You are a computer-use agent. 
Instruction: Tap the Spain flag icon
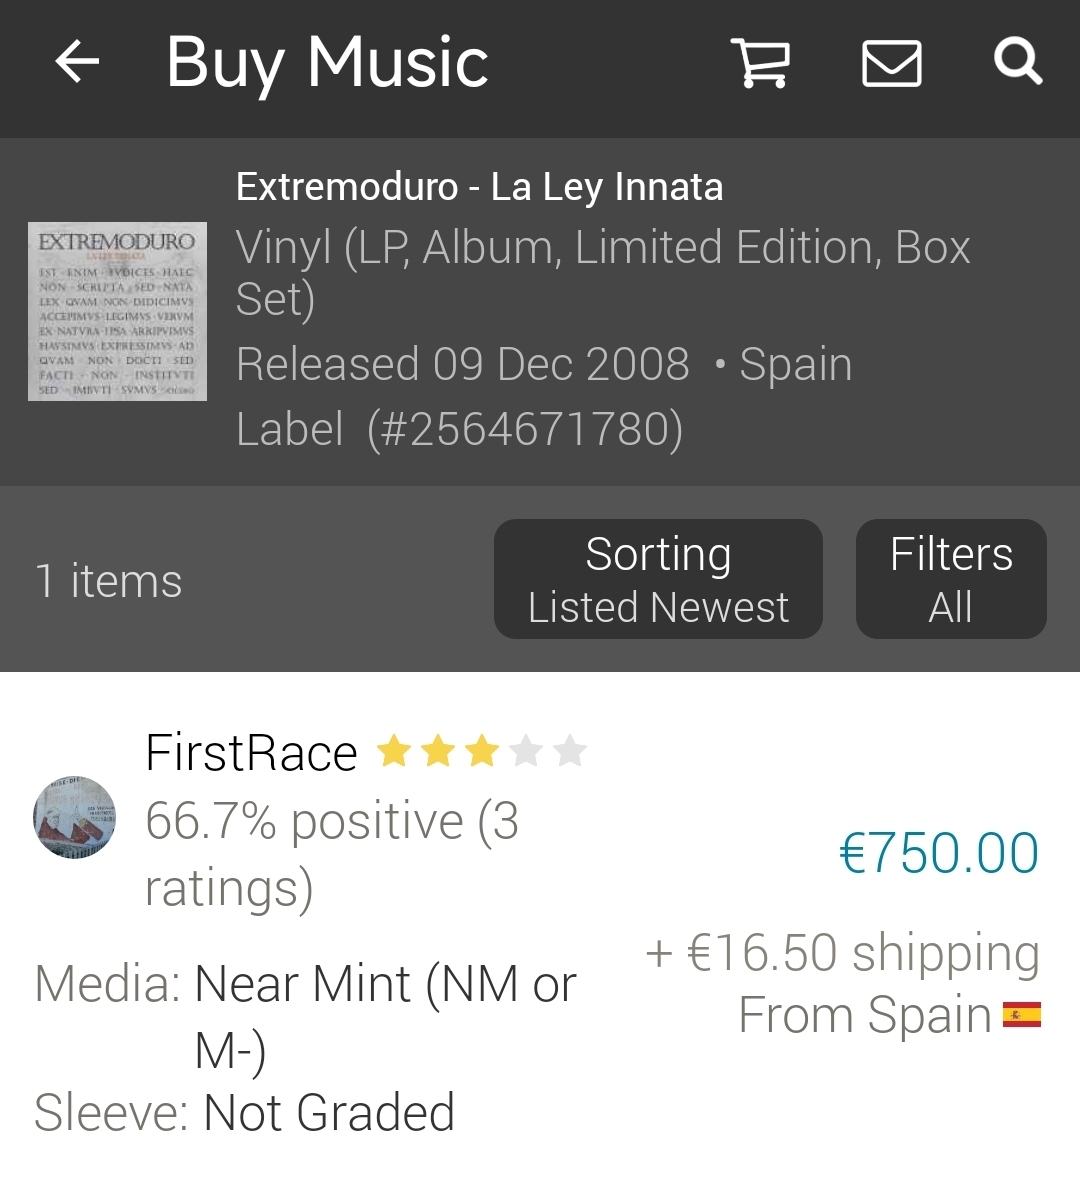1021,1015
